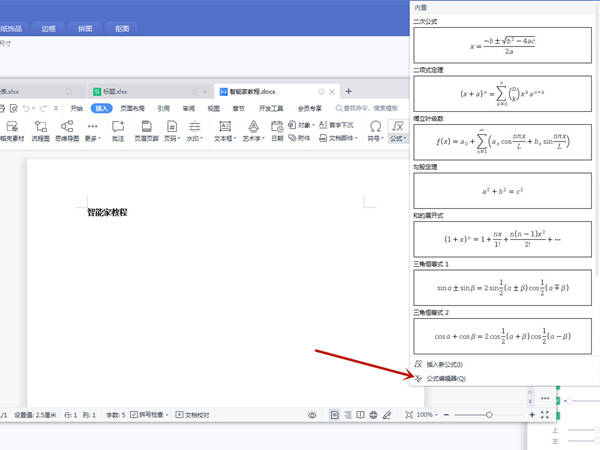Open the 文档部件 document parts dropdown
Screen dimensions: 600x450
(338, 138)
